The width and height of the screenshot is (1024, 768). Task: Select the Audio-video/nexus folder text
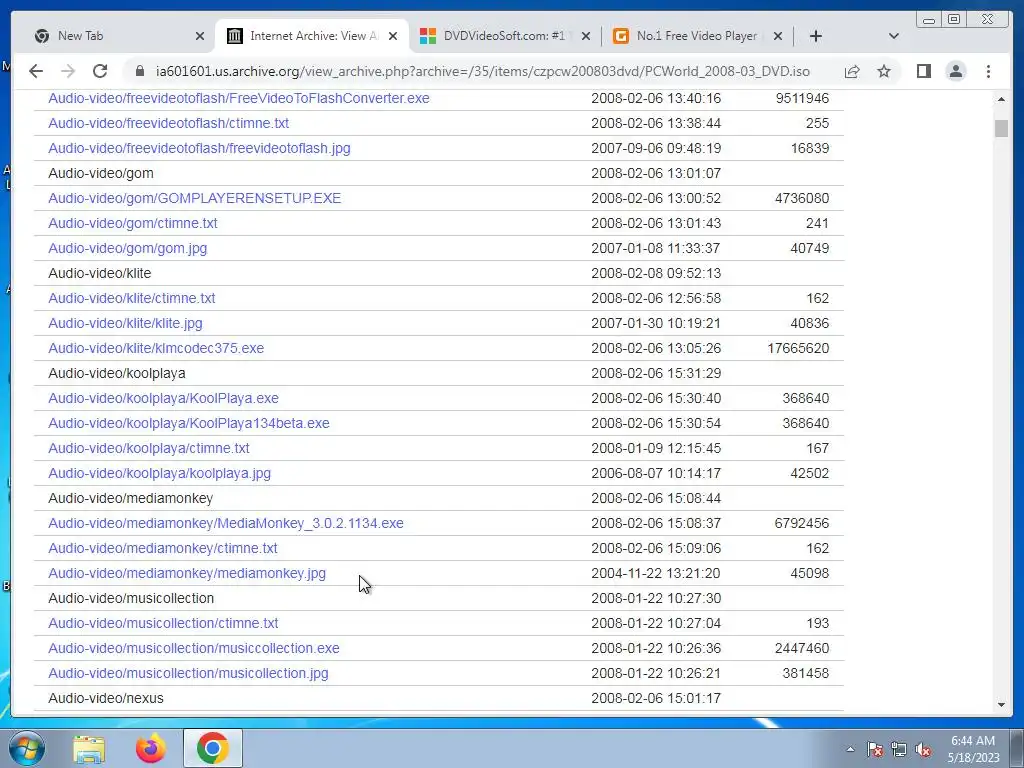106,698
